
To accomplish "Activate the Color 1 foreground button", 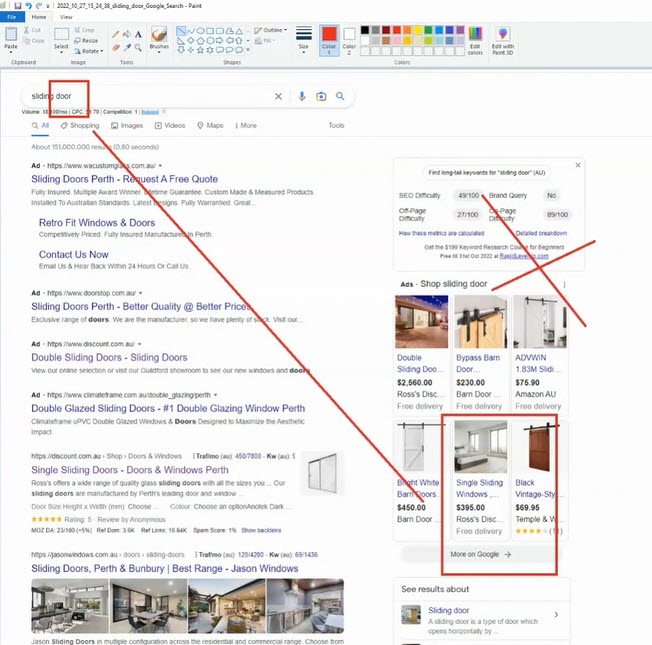I will pos(329,40).
